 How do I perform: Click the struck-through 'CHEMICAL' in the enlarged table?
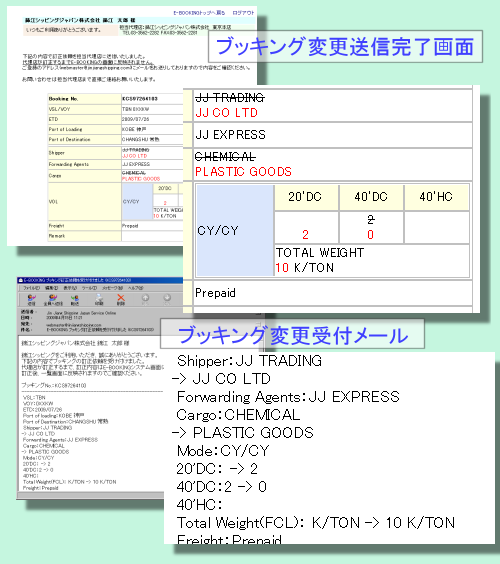tap(225, 157)
